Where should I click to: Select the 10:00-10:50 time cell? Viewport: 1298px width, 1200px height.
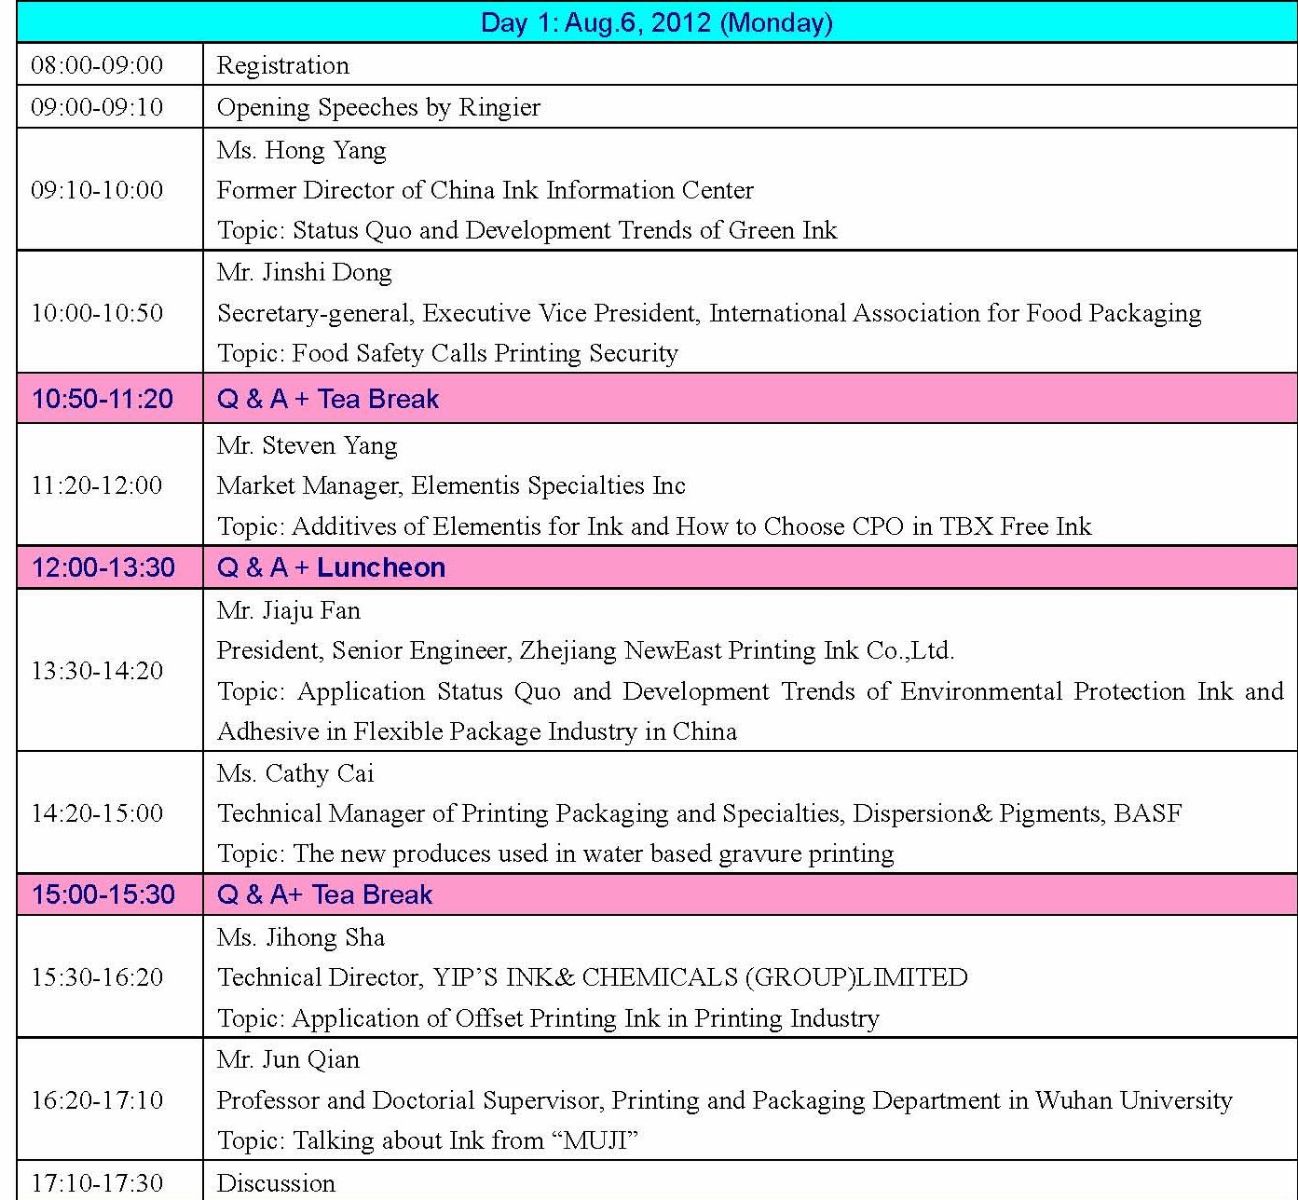[110, 312]
